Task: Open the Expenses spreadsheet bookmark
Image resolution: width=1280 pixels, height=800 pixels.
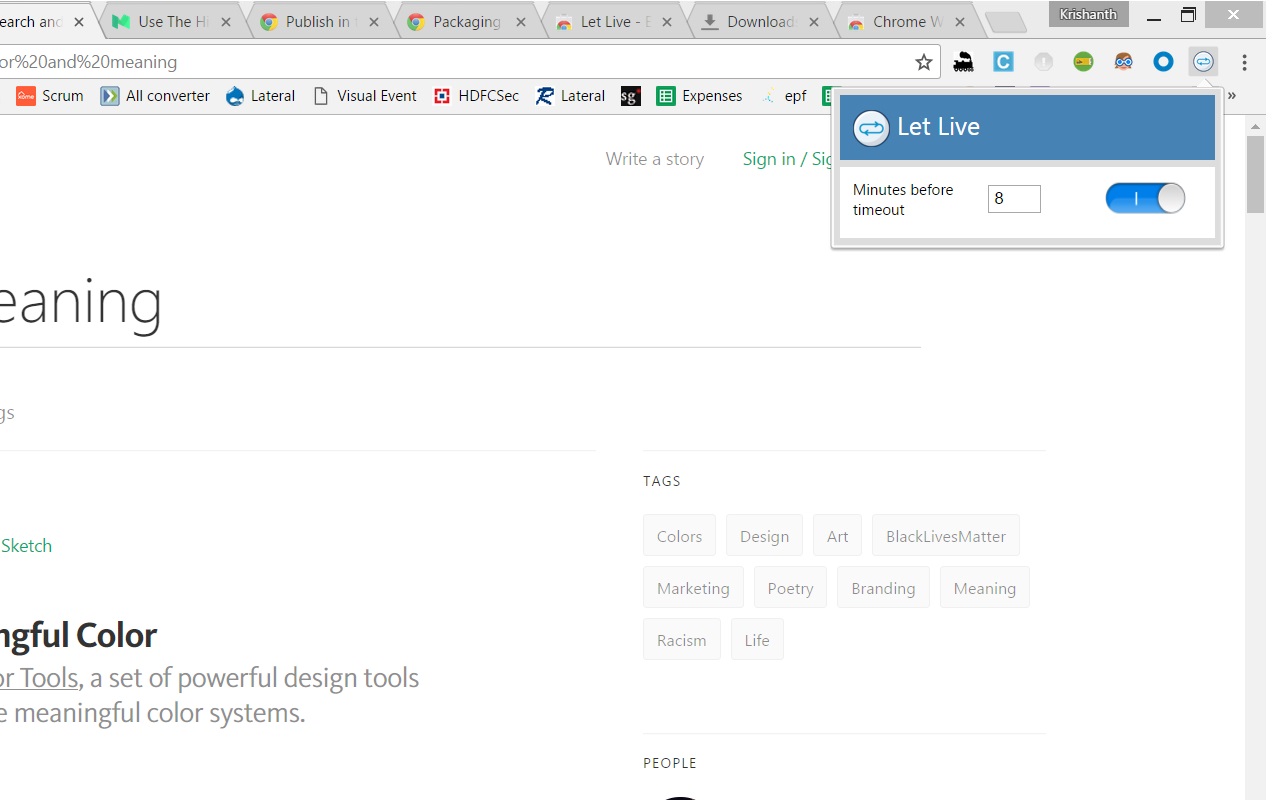Action: 699,96
